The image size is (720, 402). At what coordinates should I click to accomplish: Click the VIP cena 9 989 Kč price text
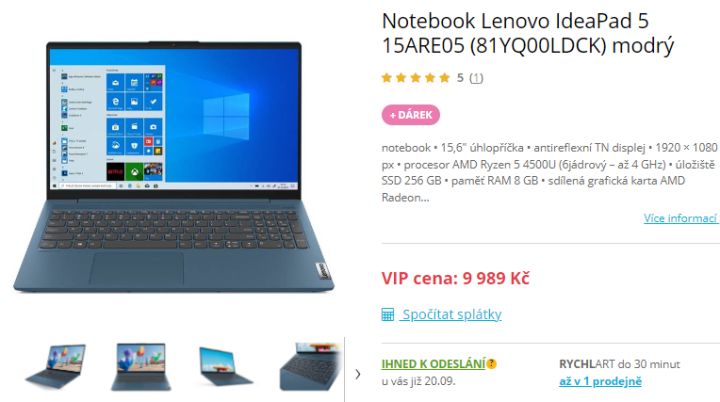click(x=455, y=278)
